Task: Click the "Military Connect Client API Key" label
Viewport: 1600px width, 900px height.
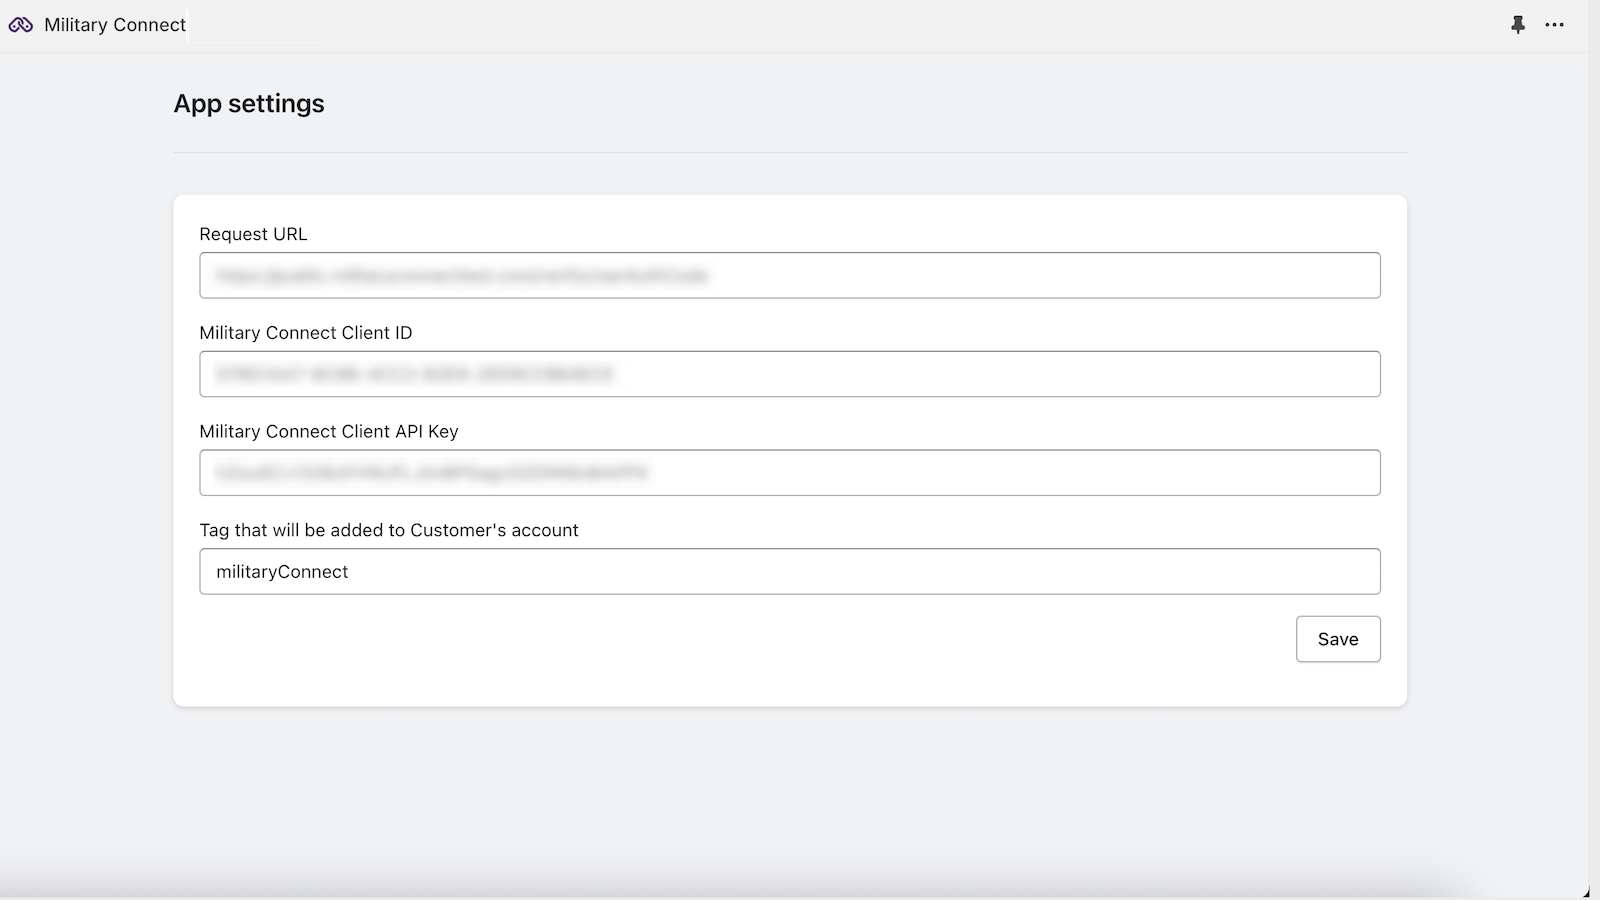Action: point(328,432)
